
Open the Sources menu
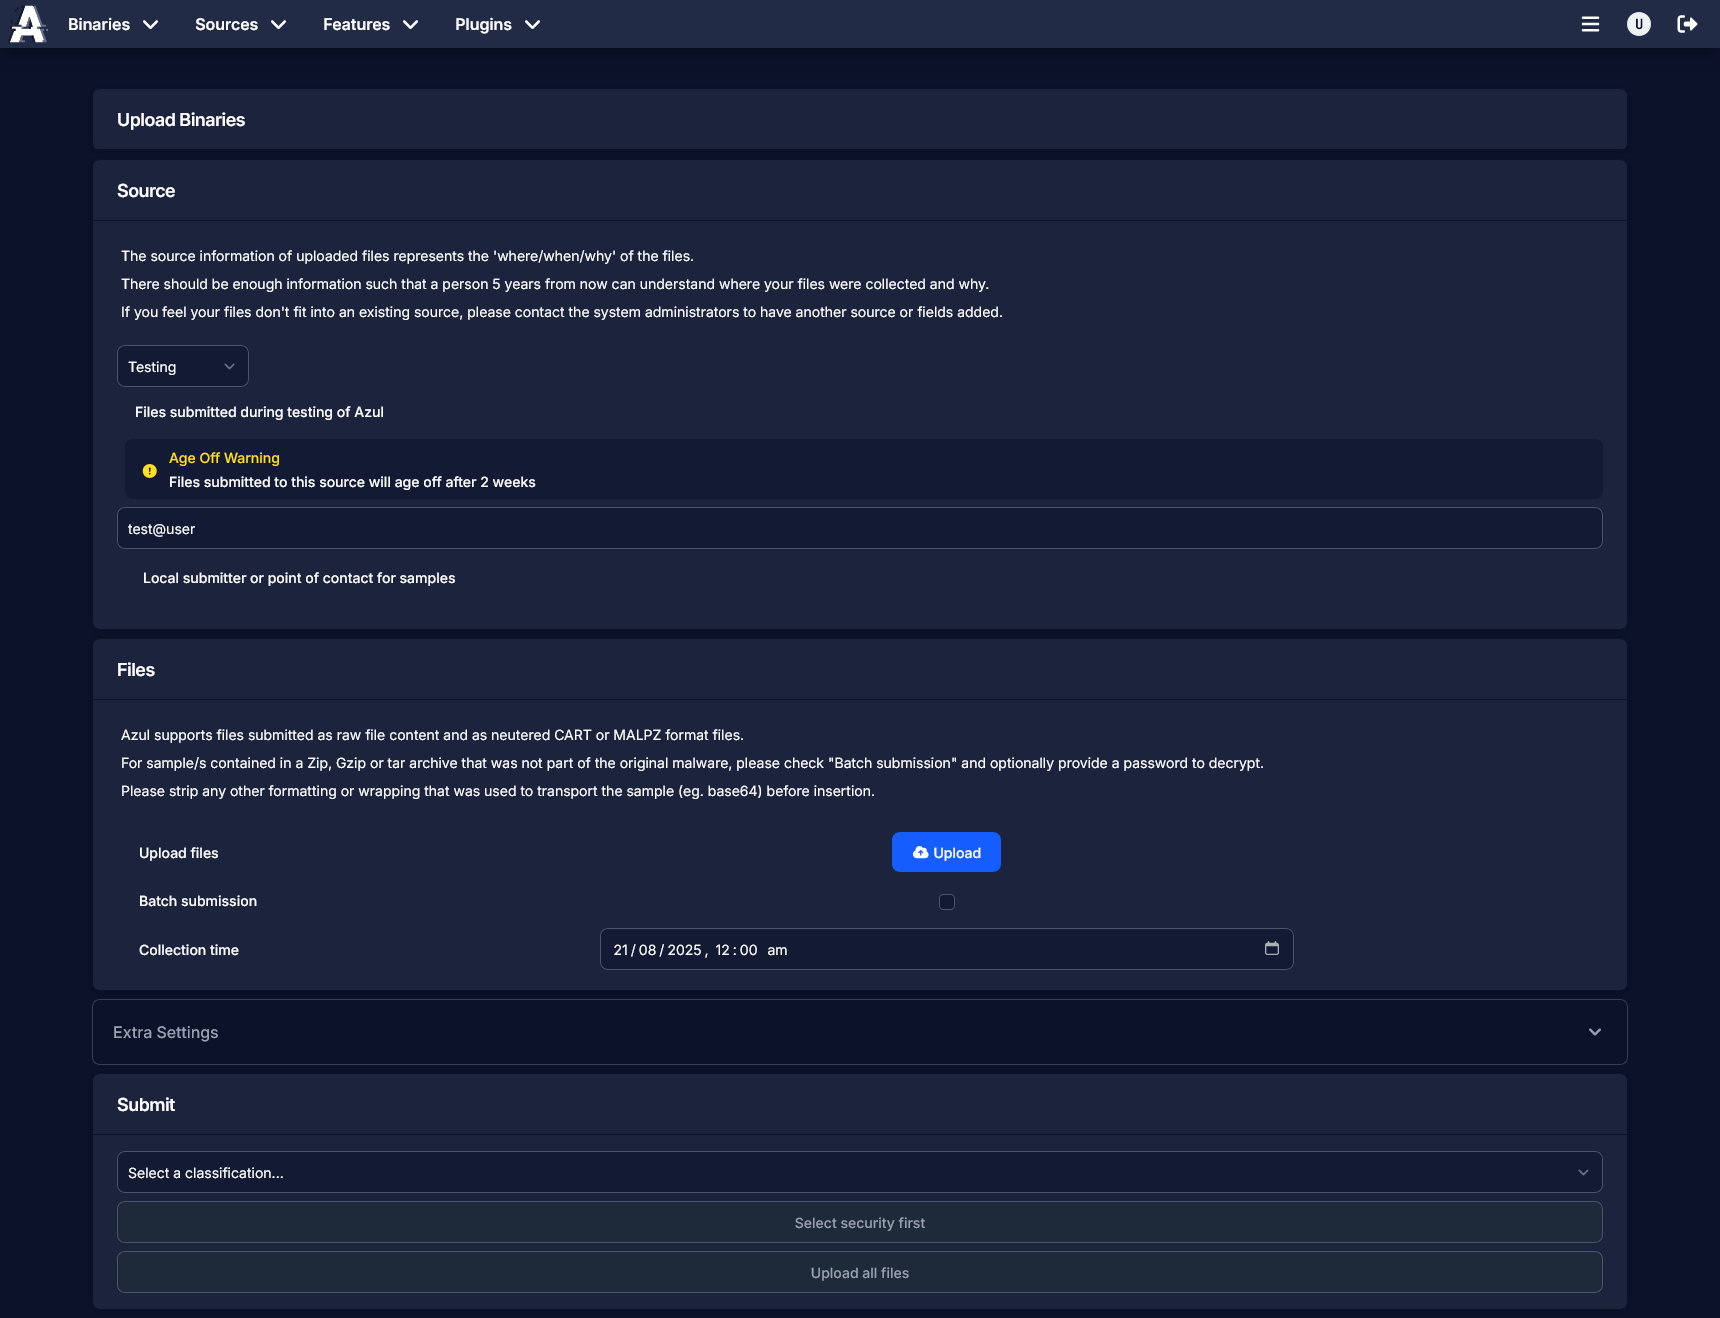239,24
